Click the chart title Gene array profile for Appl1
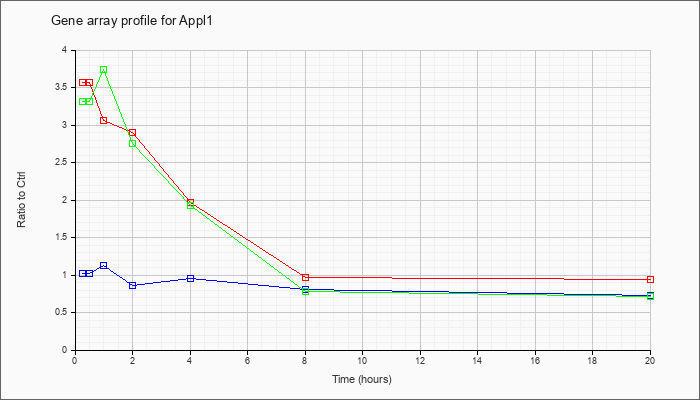The width and height of the screenshot is (700, 400). tap(132, 21)
